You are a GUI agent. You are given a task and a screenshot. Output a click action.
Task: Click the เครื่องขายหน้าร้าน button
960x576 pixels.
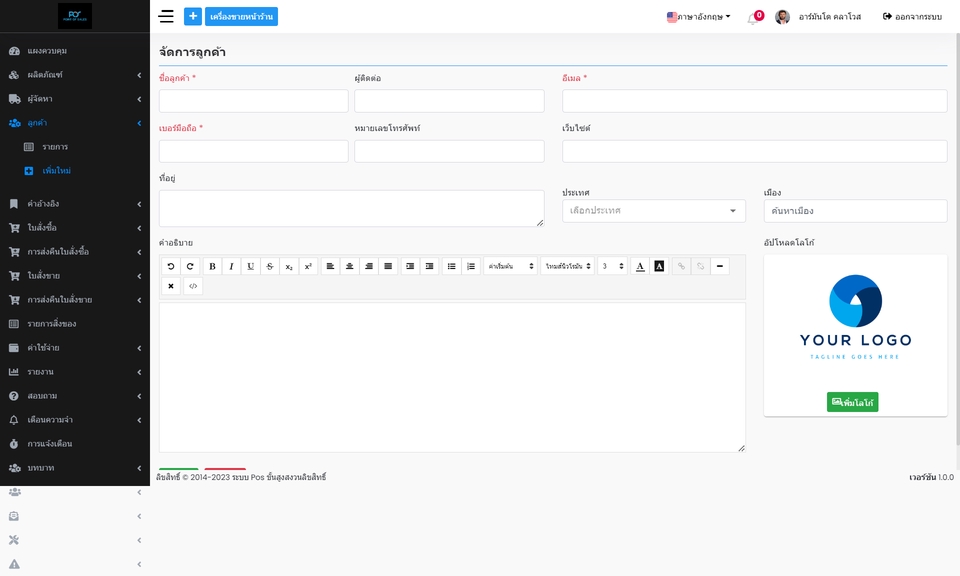(241, 17)
